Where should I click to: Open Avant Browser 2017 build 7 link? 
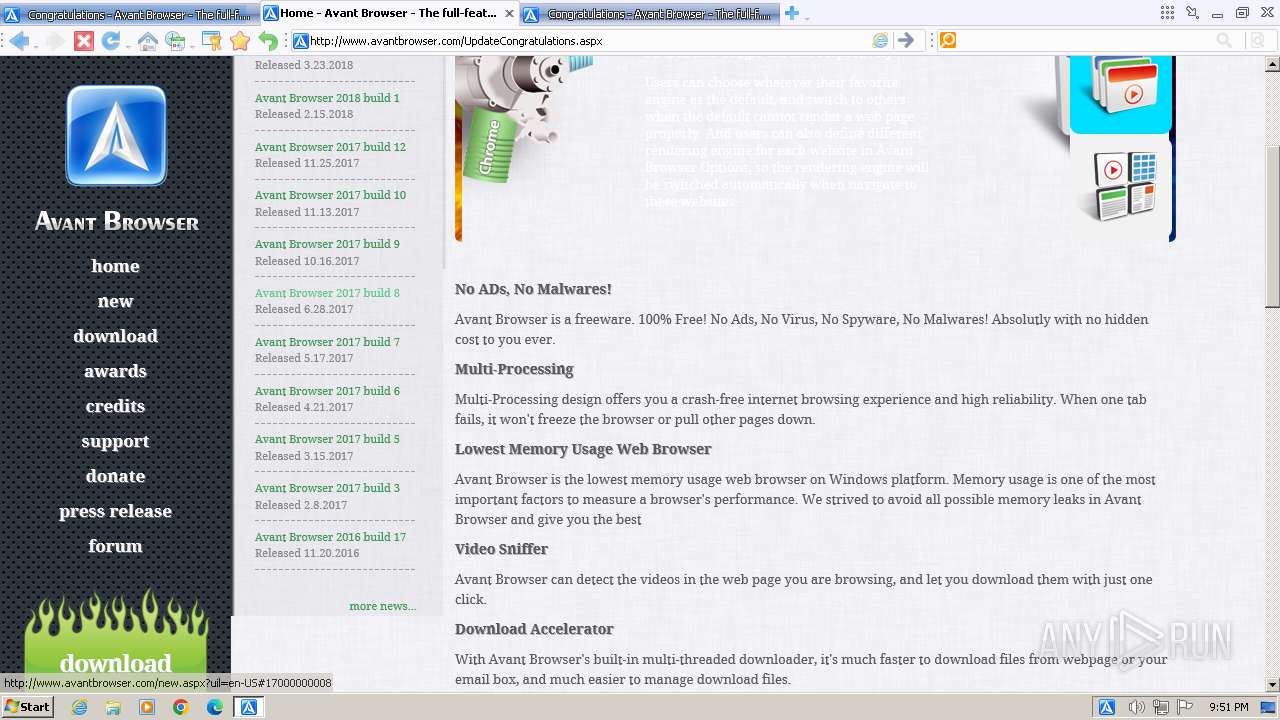[x=327, y=342]
